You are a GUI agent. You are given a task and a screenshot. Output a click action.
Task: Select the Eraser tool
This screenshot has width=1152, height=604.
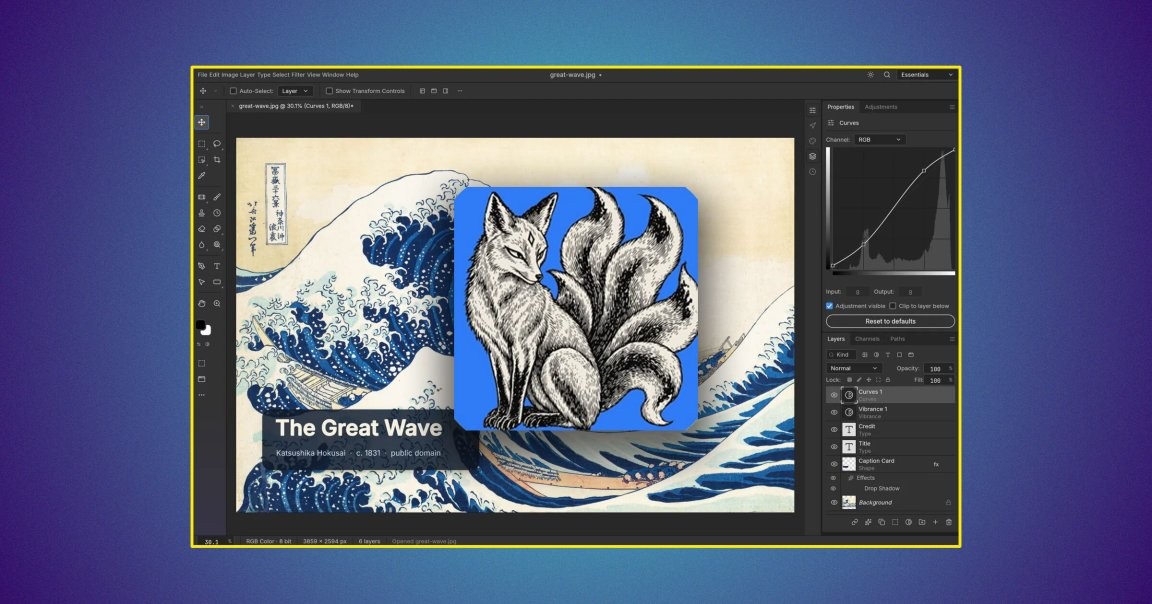coord(201,229)
